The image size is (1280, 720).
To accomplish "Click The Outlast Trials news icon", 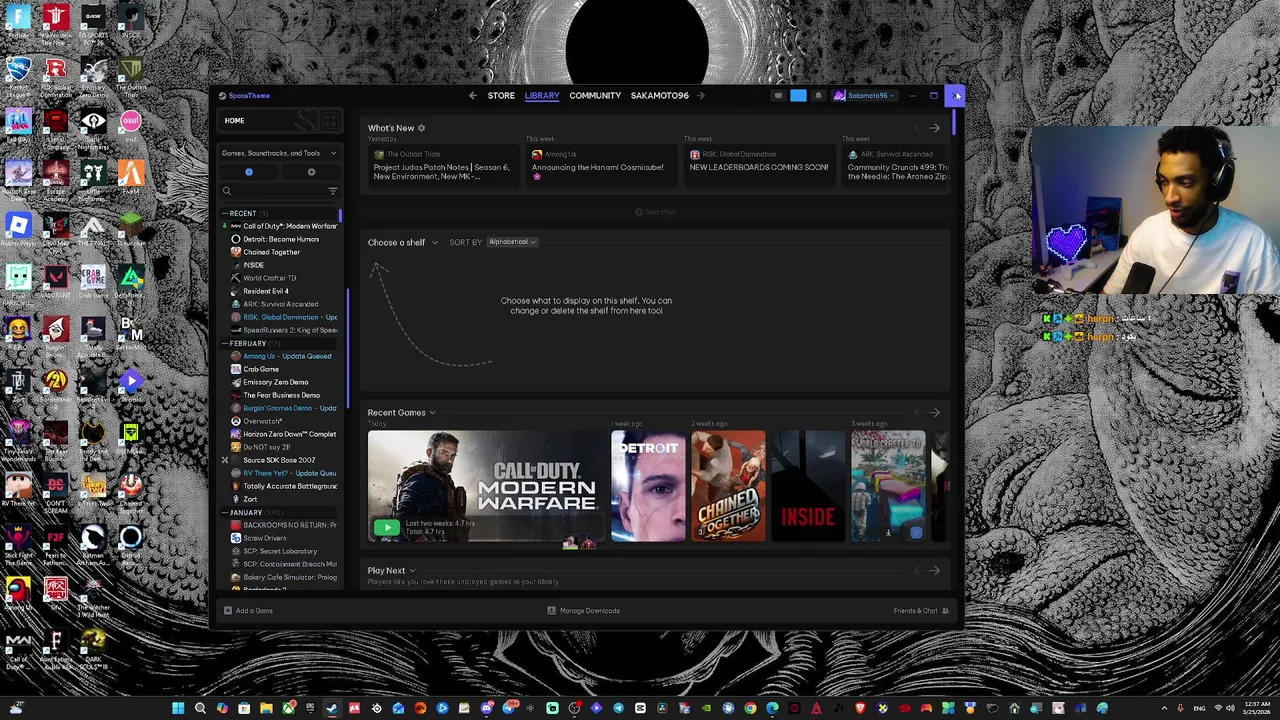I will coord(379,155).
